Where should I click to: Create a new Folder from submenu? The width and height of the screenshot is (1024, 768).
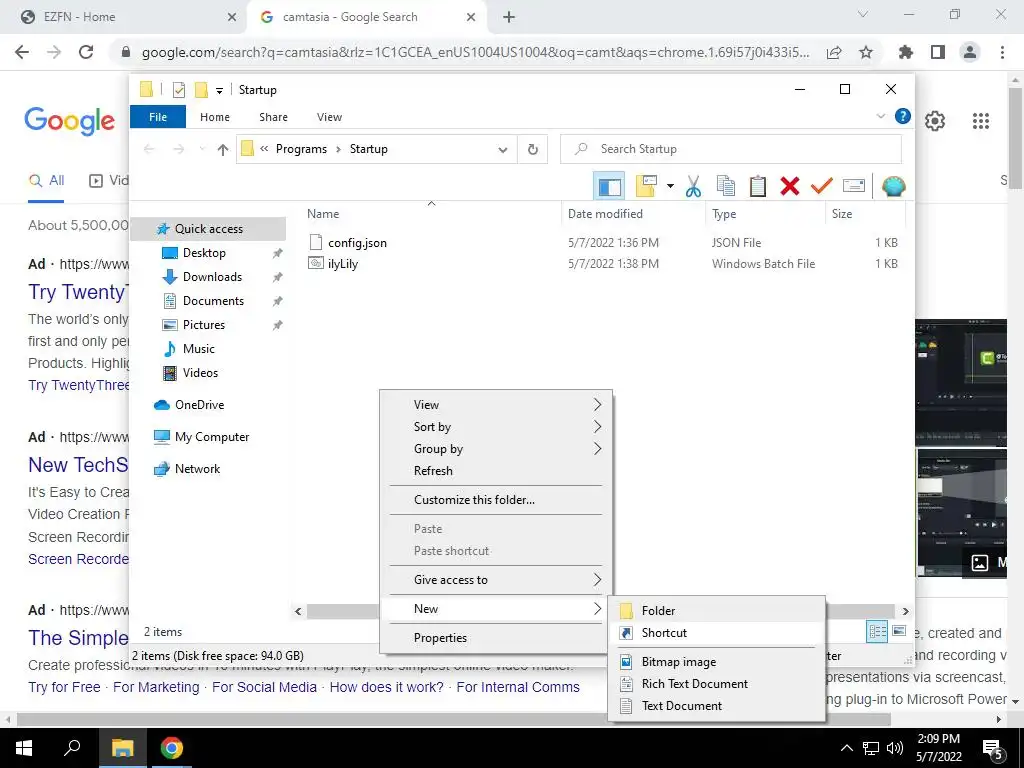point(716,611)
